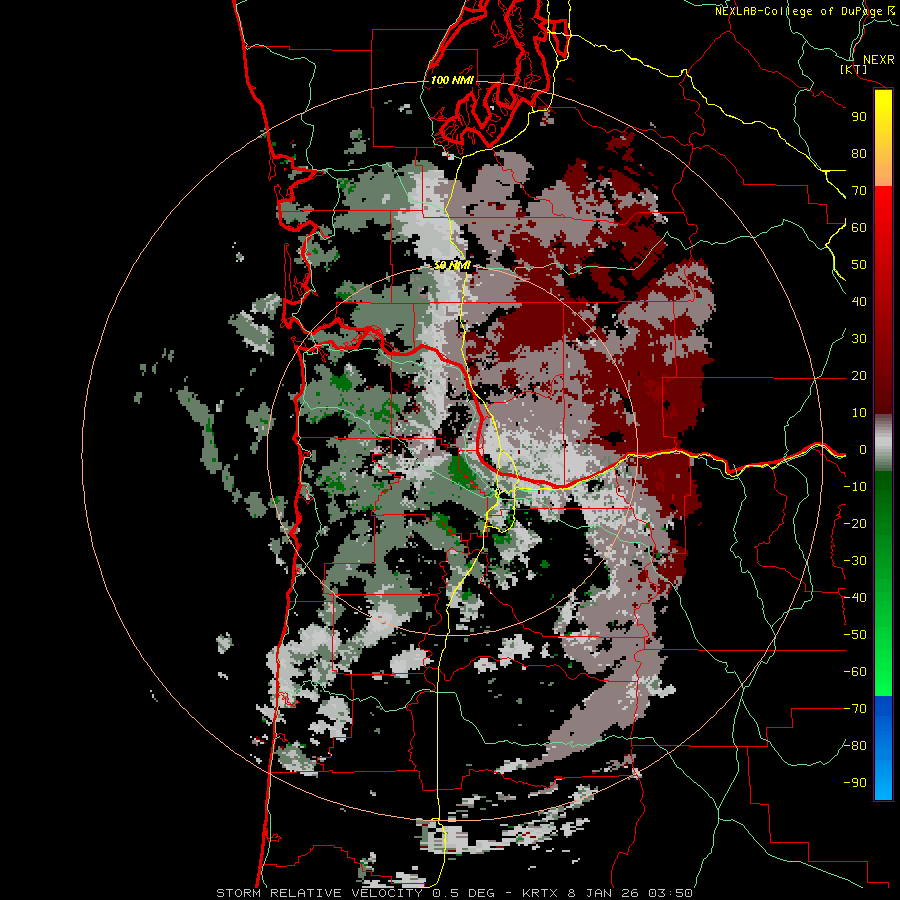Click the gray zero-velocity color bar segment
The height and width of the screenshot is (900, 900).
(883, 443)
